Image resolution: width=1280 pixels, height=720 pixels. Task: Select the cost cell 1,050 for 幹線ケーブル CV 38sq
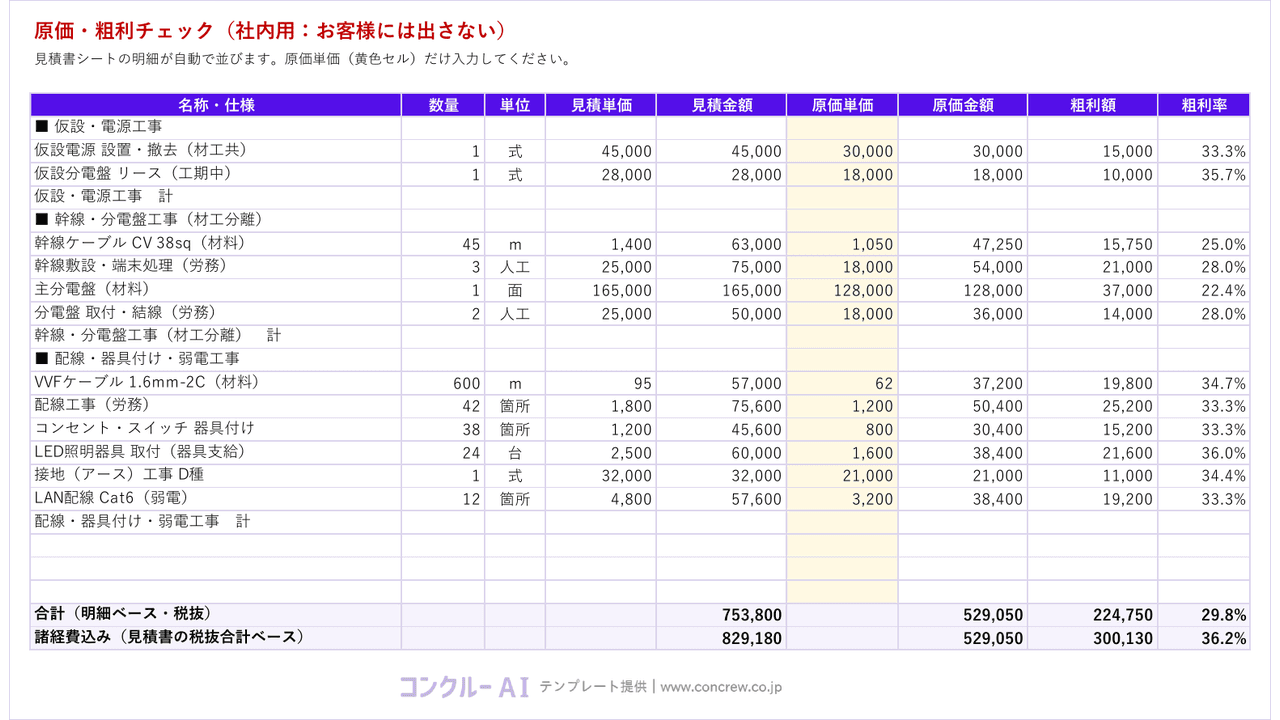(842, 244)
